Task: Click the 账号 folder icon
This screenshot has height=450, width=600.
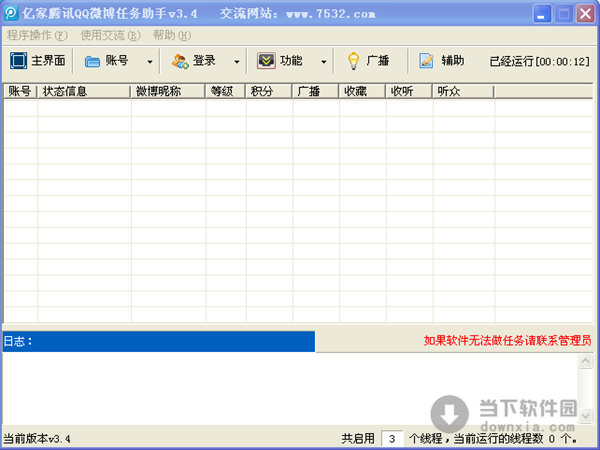Action: pyautogui.click(x=92, y=61)
